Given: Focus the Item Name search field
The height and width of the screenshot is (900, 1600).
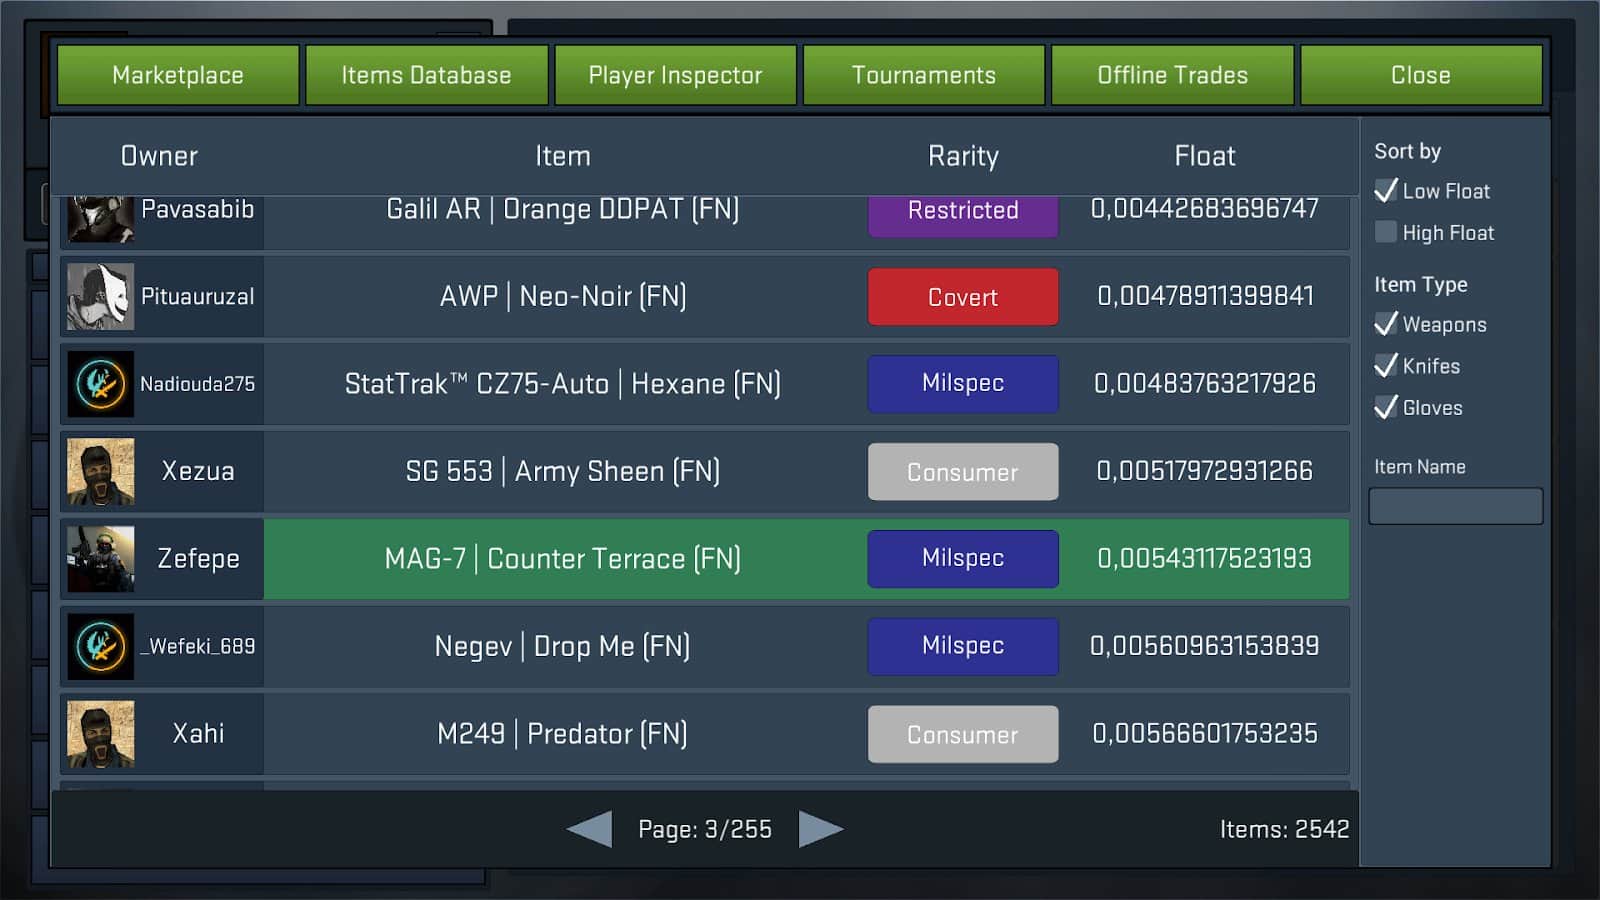Looking at the screenshot, I should [1455, 506].
